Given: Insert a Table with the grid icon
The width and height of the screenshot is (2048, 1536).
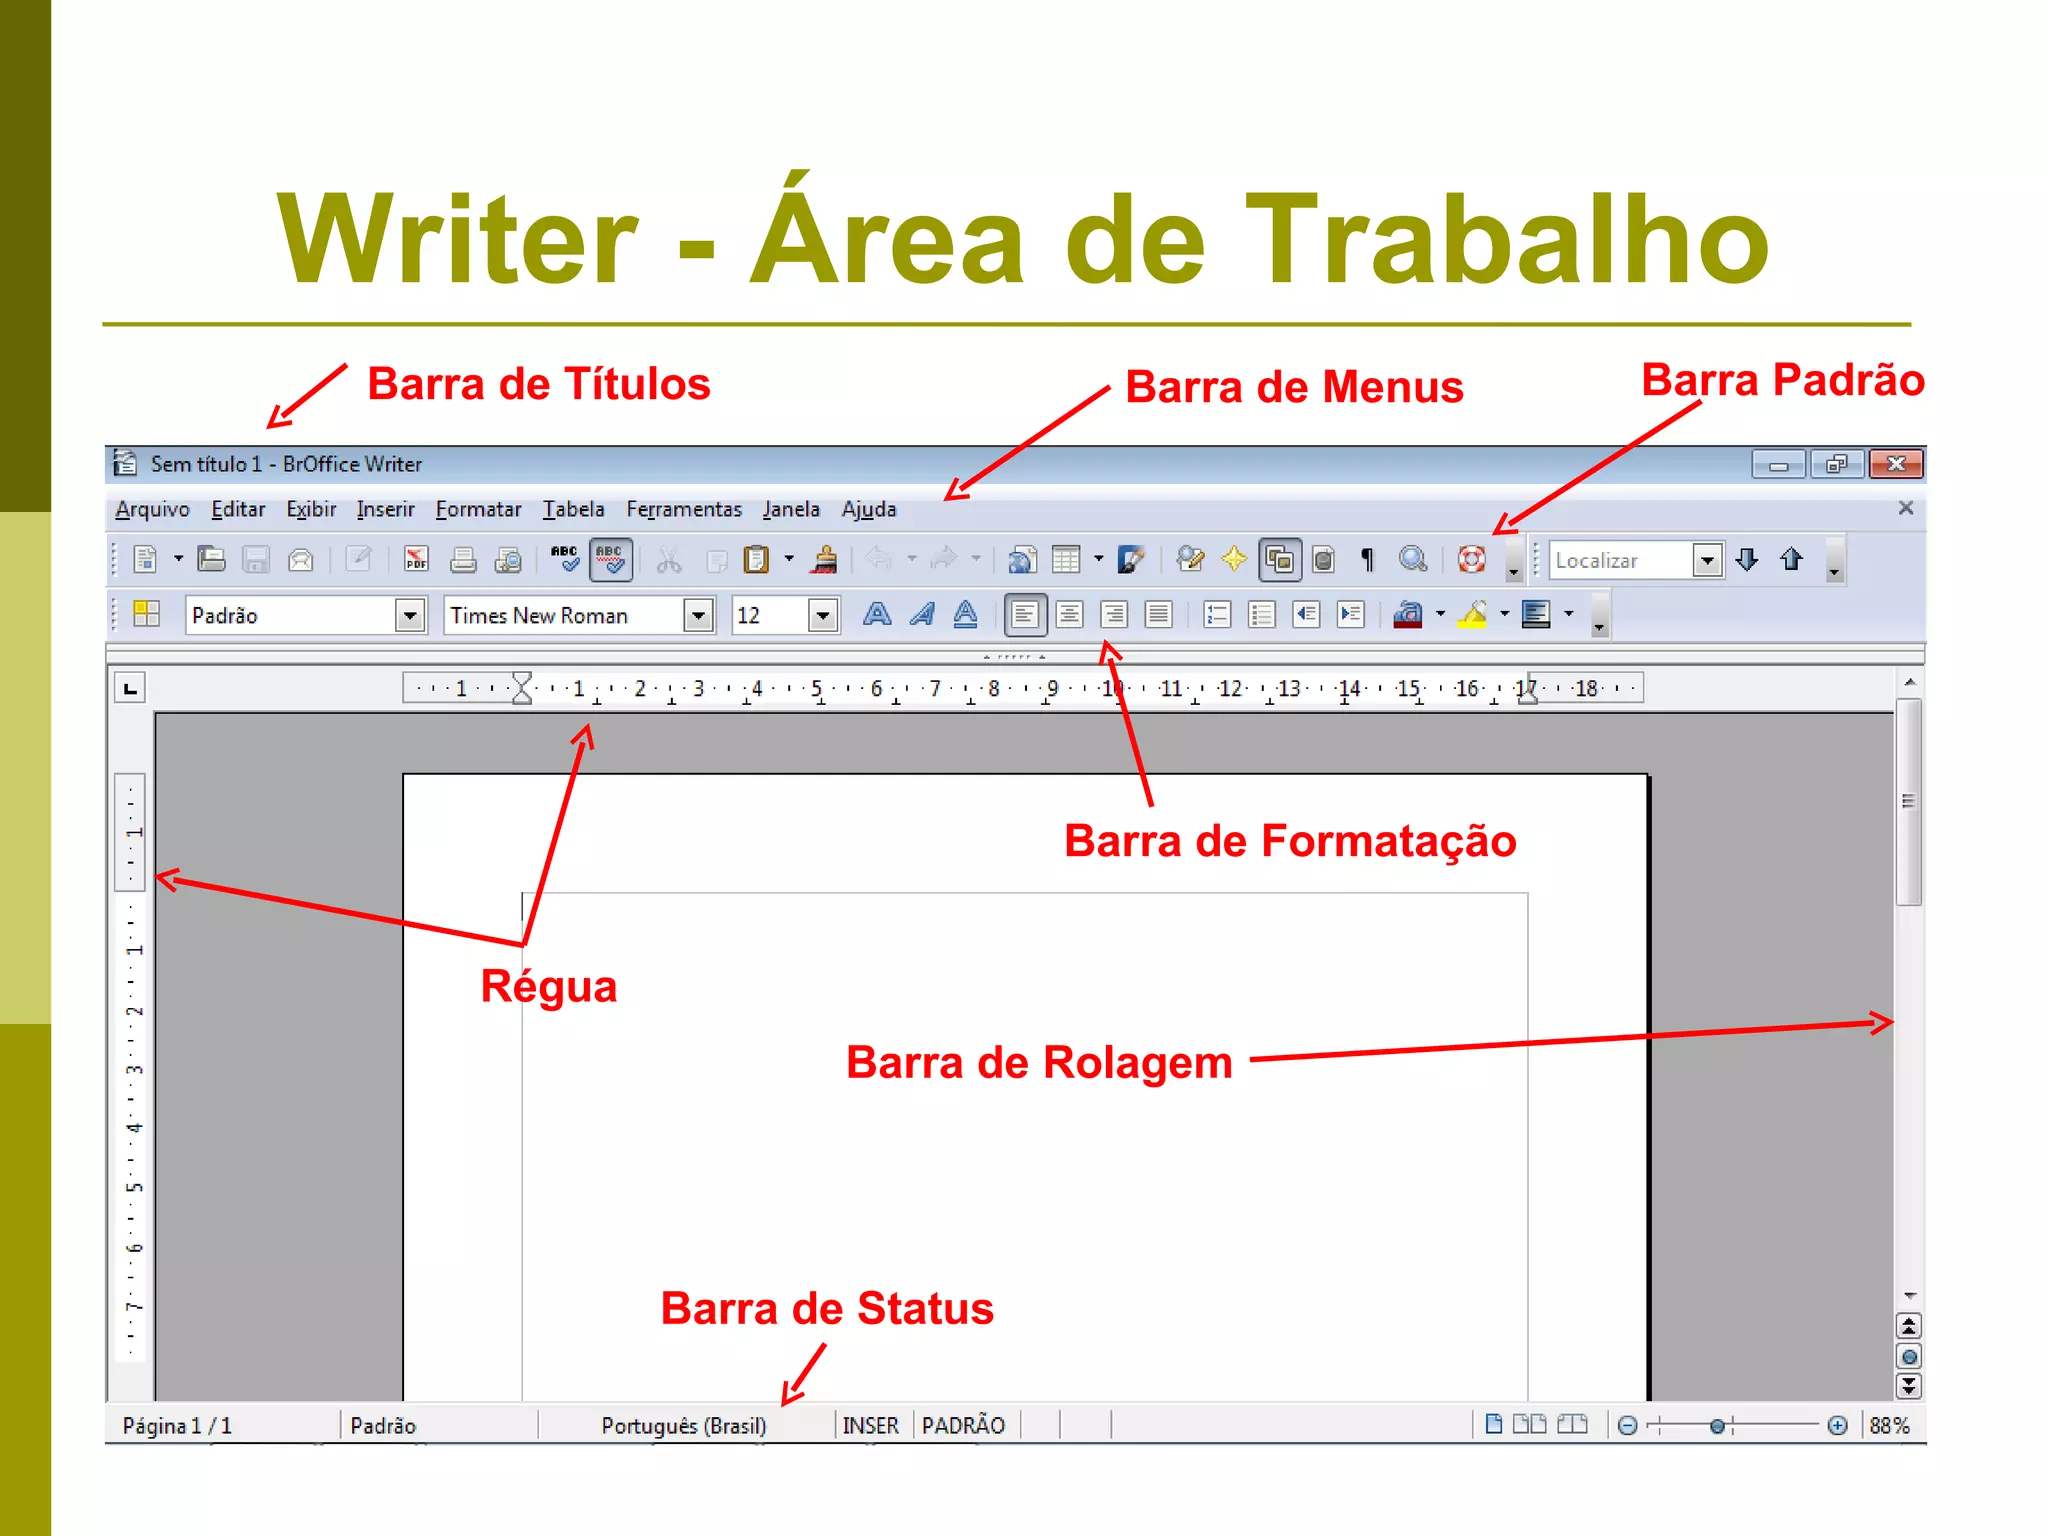Looking at the screenshot, I should tap(1066, 559).
